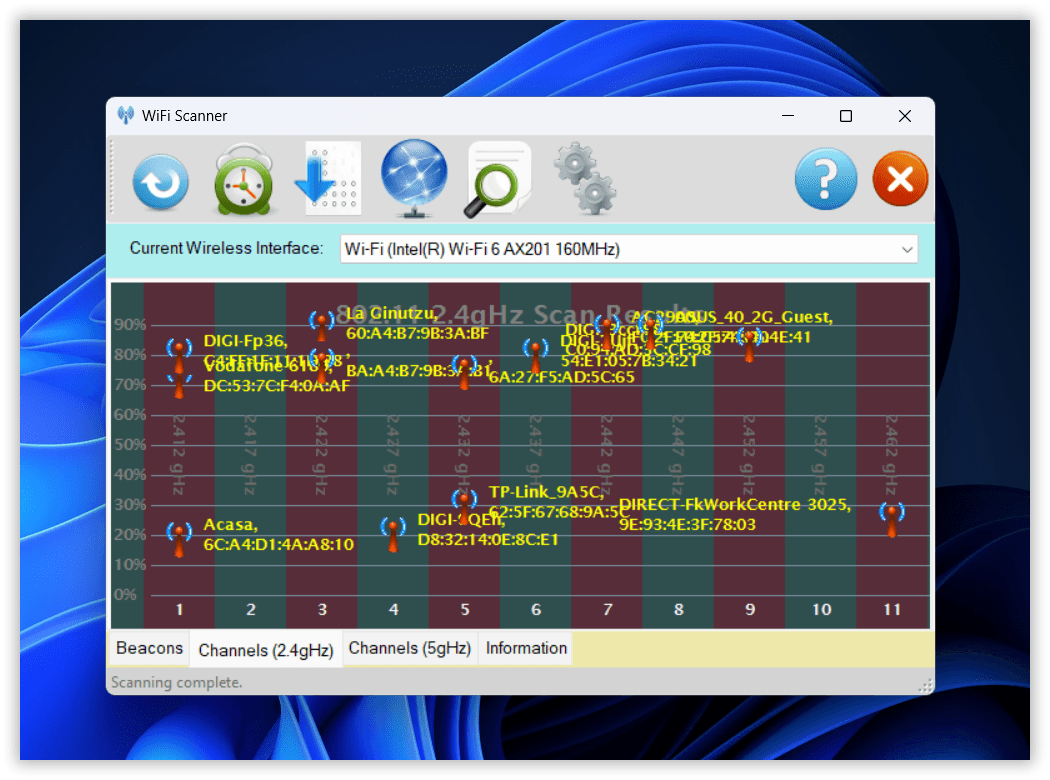Click the 90% signal strength label
The height and width of the screenshot is (780, 1050).
130,325
